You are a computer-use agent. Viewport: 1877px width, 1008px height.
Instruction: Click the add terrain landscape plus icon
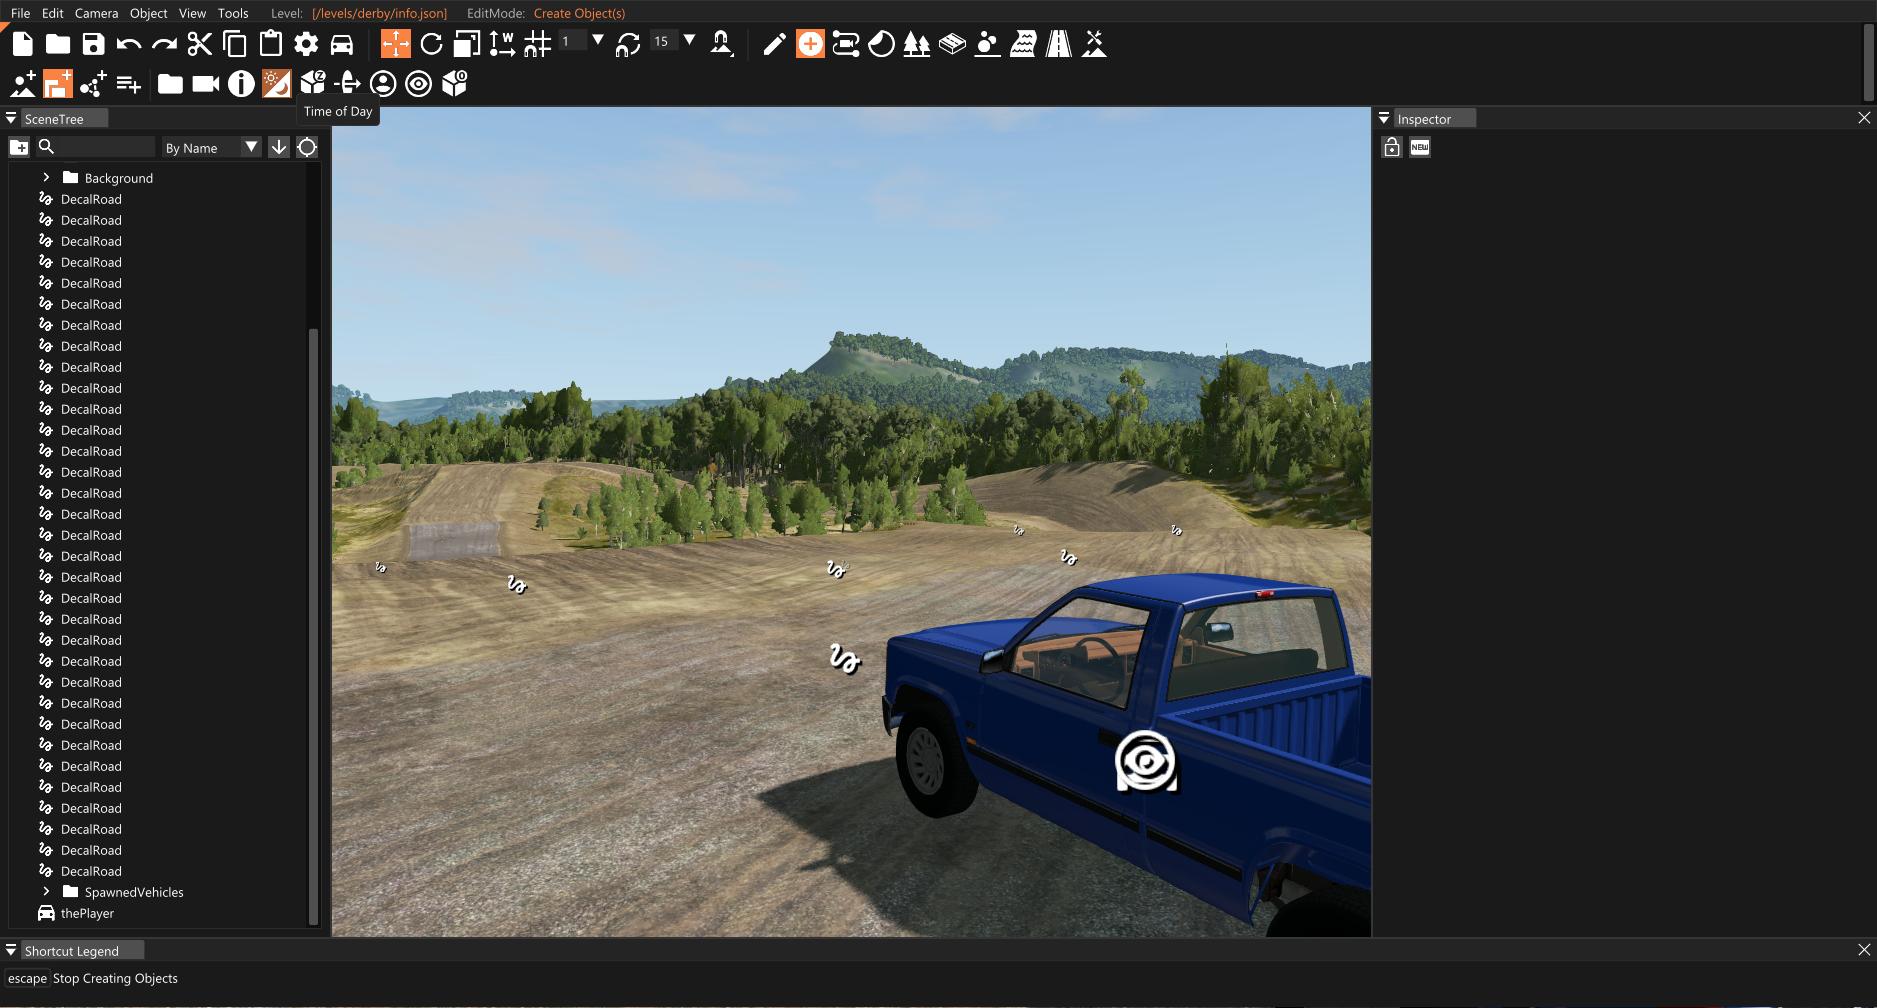click(23, 84)
